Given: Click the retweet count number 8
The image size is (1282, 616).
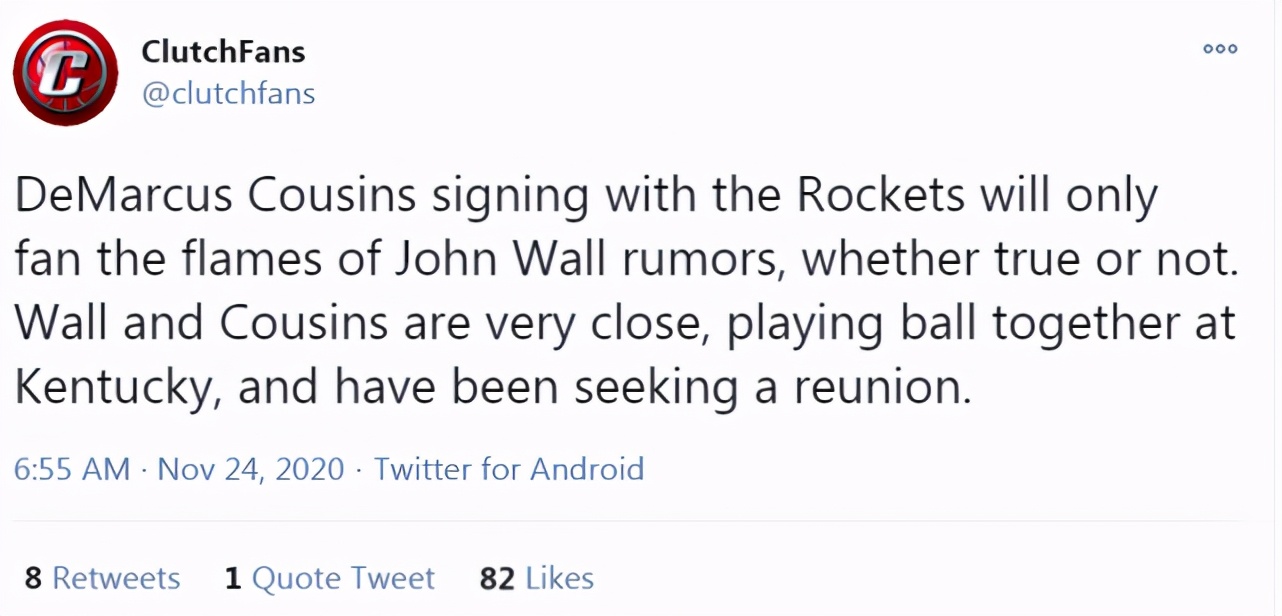Looking at the screenshot, I should click(x=33, y=578).
